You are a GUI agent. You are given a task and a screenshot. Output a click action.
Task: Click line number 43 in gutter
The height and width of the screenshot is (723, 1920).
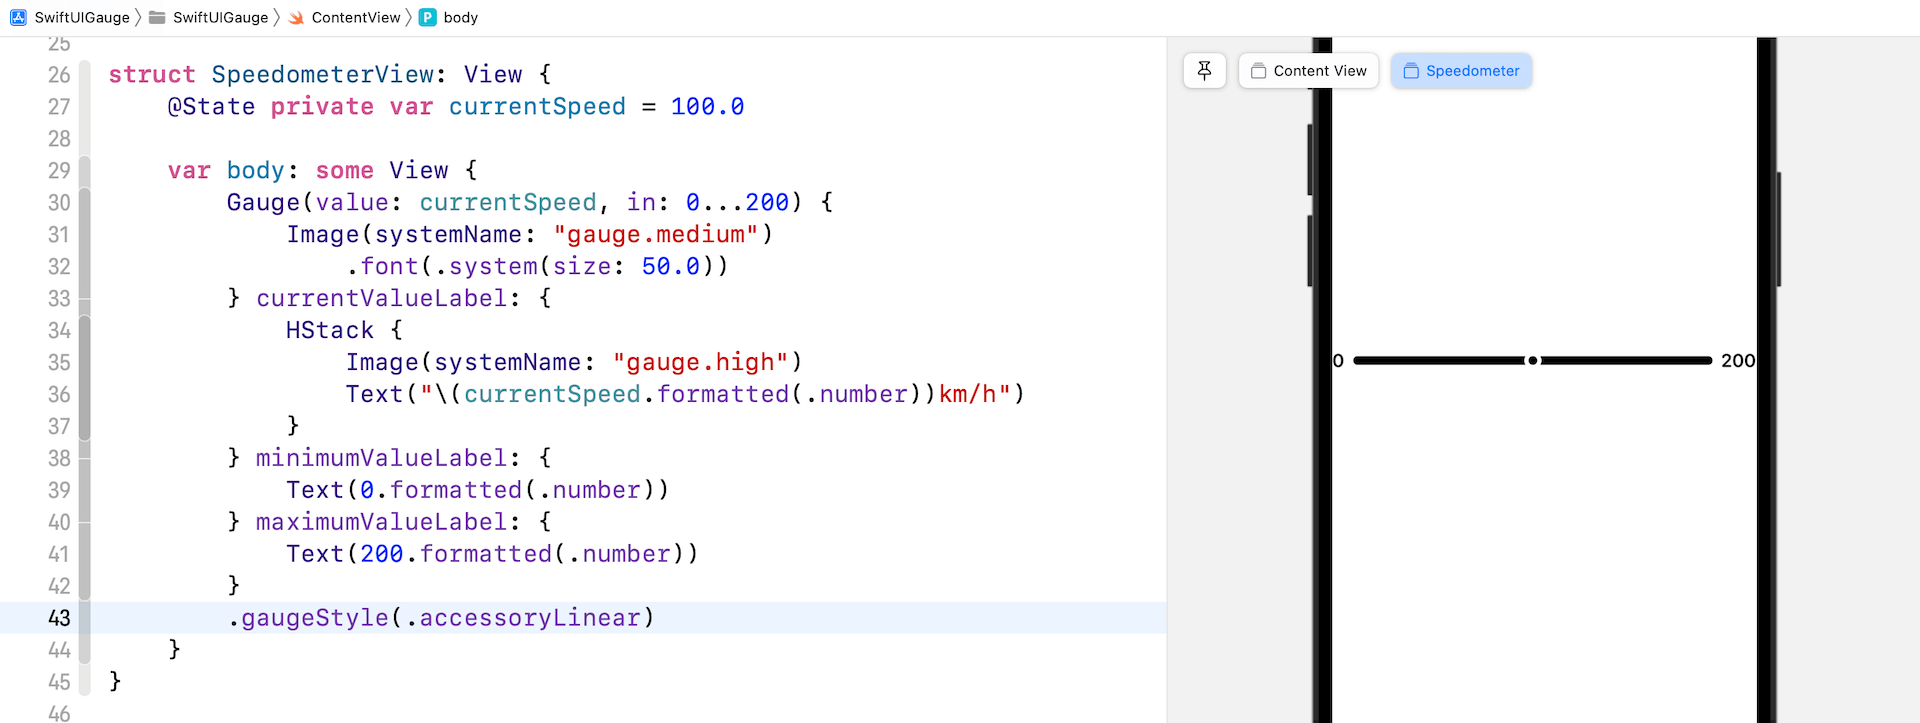[x=59, y=618]
